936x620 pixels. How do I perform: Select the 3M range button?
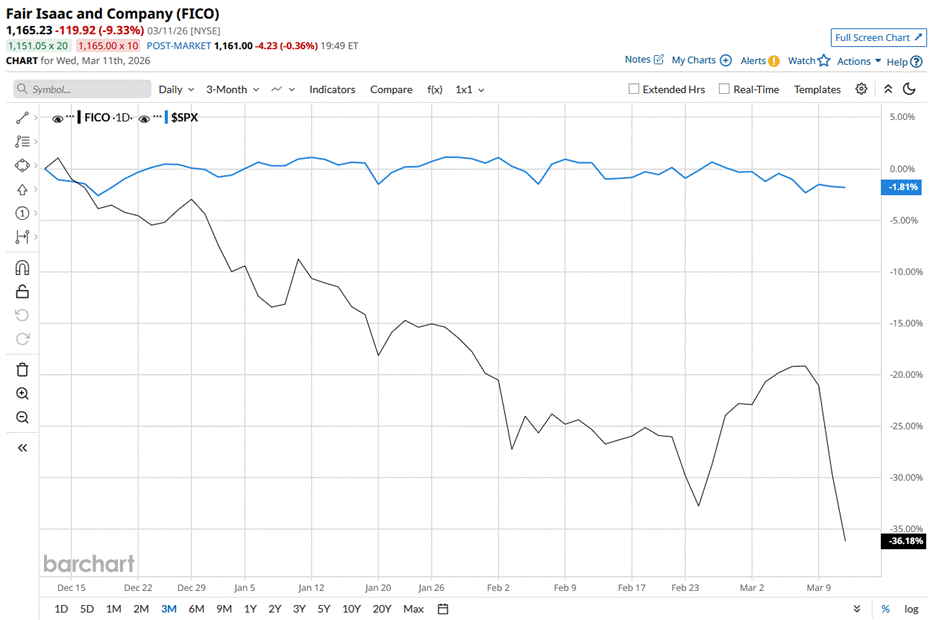click(x=169, y=609)
